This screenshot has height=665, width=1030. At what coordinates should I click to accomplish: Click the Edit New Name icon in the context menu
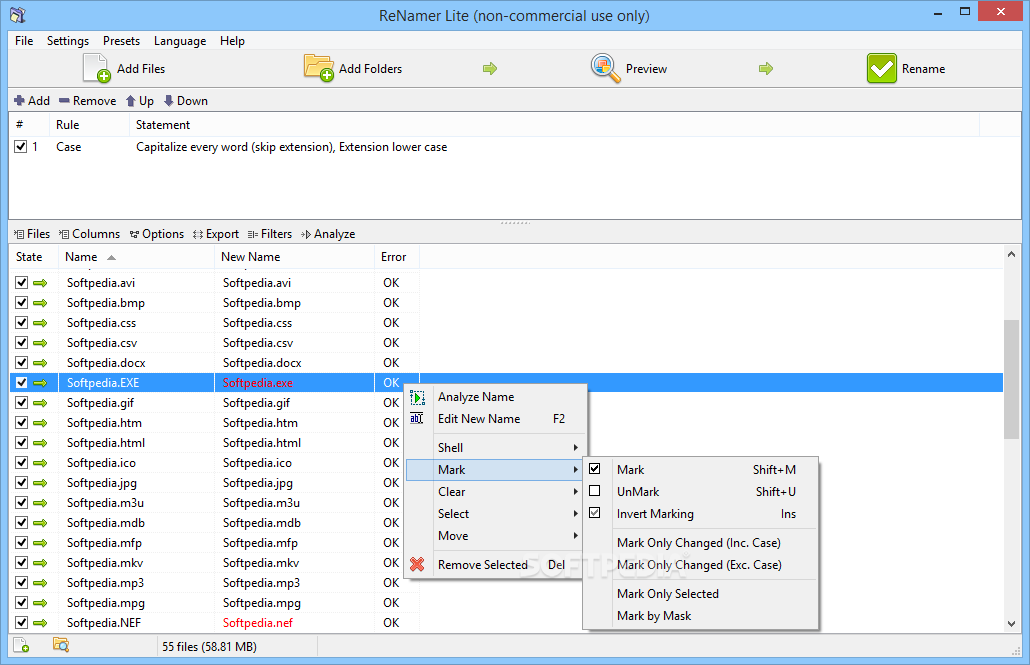tap(417, 419)
